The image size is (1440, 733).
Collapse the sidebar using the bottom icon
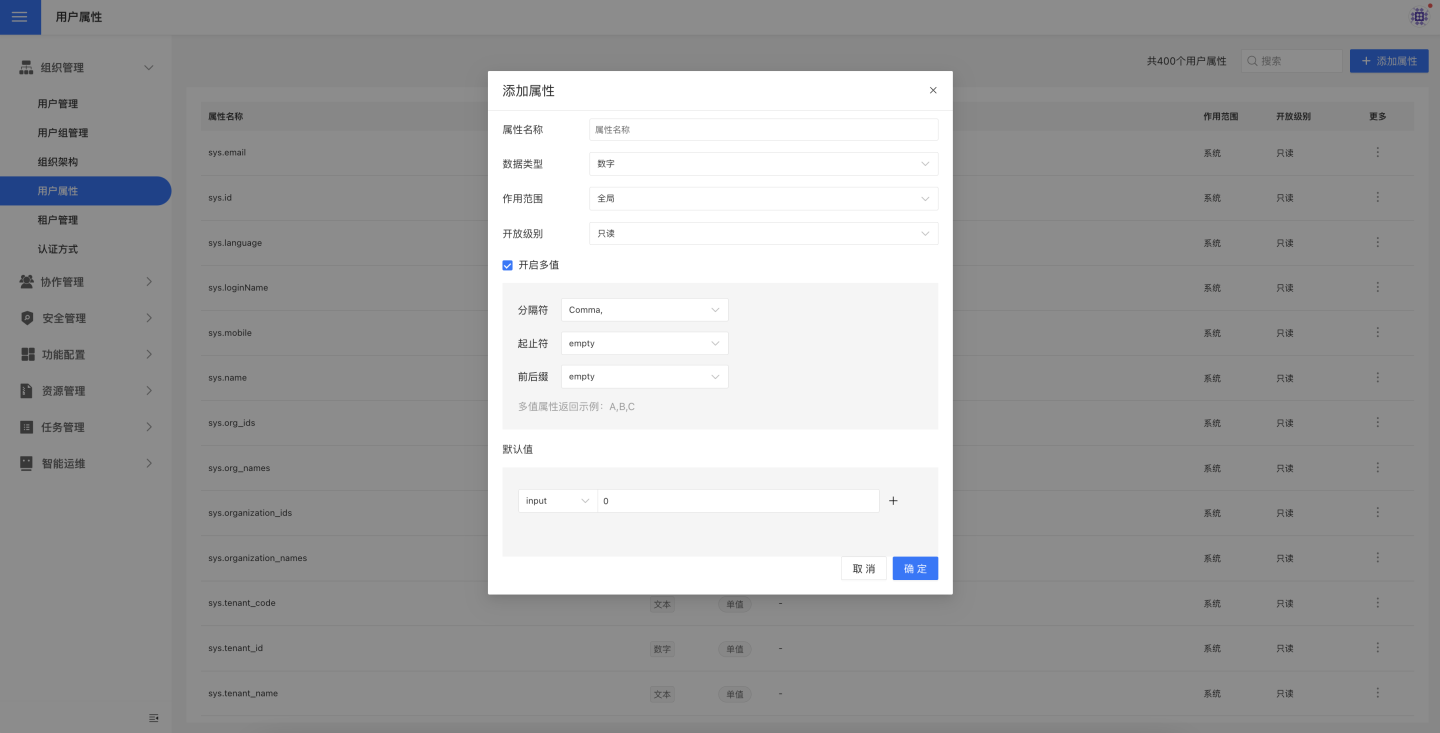click(x=154, y=718)
